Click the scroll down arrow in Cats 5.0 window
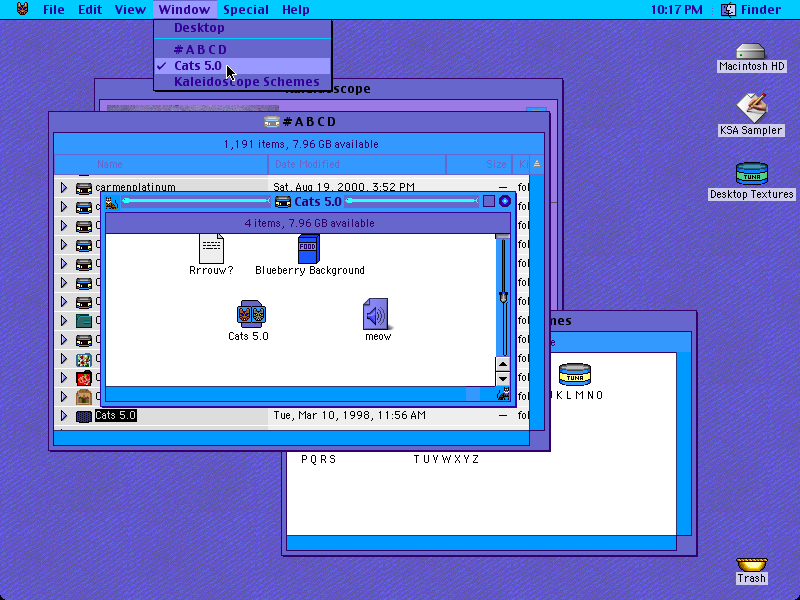The width and height of the screenshot is (800, 600). pyautogui.click(x=503, y=379)
